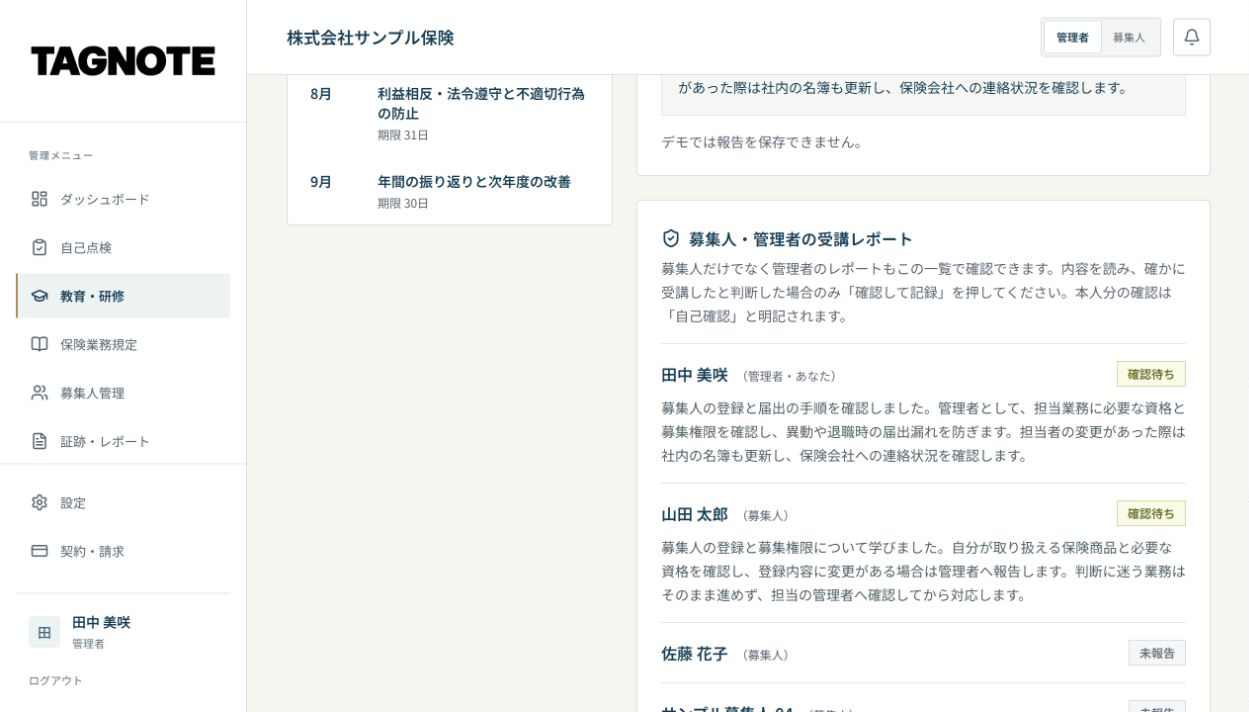Click 山田 太郎's report text

pos(923,571)
